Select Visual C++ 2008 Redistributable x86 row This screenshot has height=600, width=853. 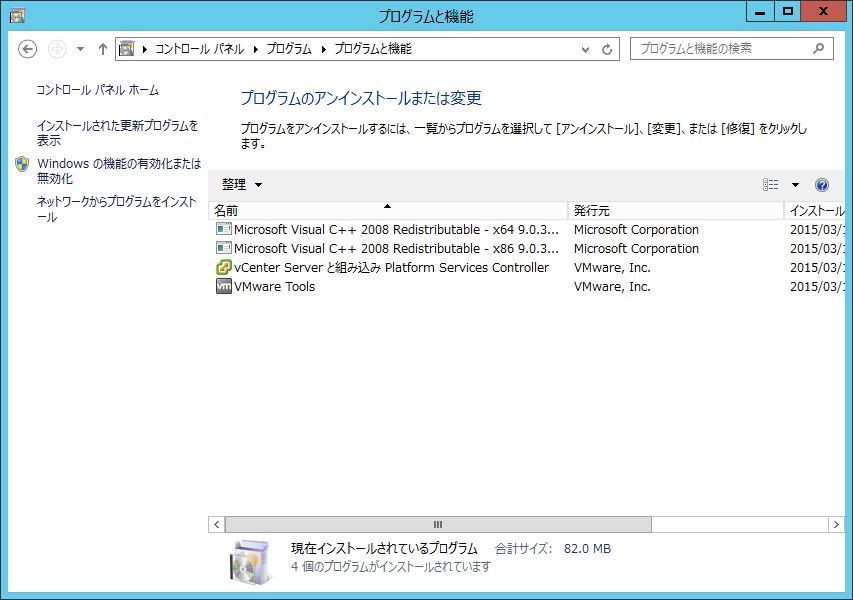click(527, 249)
